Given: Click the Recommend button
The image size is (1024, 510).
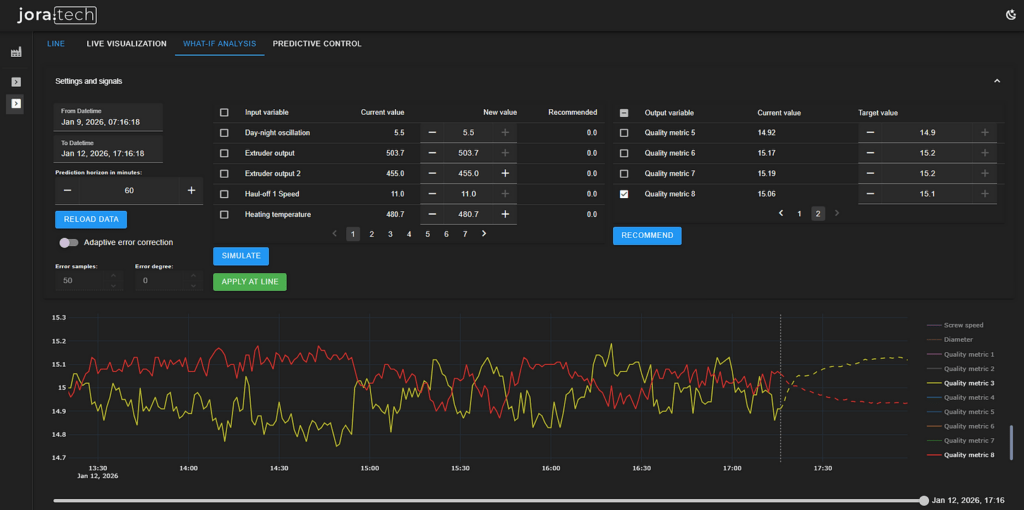Looking at the screenshot, I should tap(647, 236).
